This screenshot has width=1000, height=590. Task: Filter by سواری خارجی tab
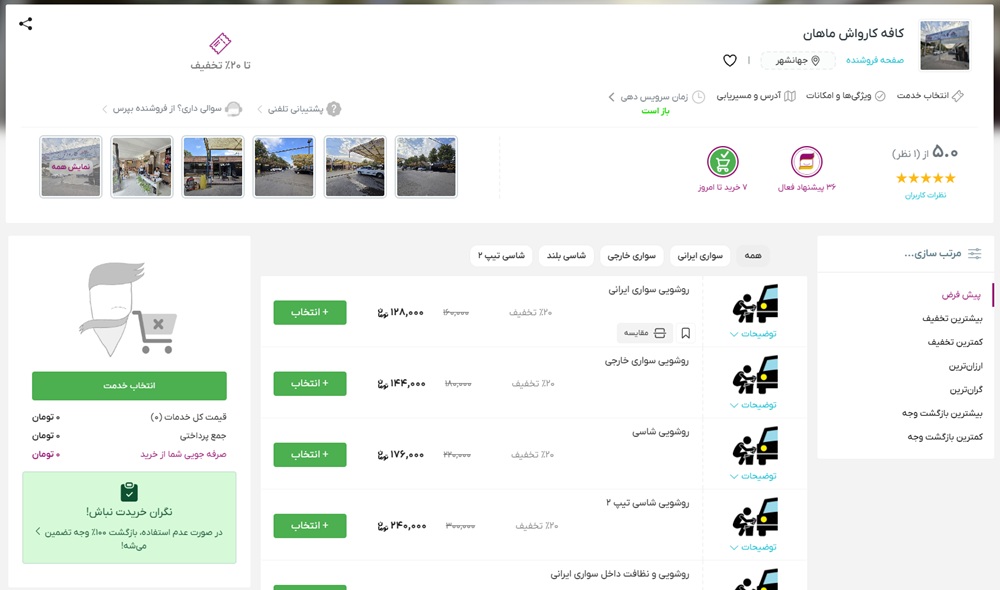click(631, 256)
